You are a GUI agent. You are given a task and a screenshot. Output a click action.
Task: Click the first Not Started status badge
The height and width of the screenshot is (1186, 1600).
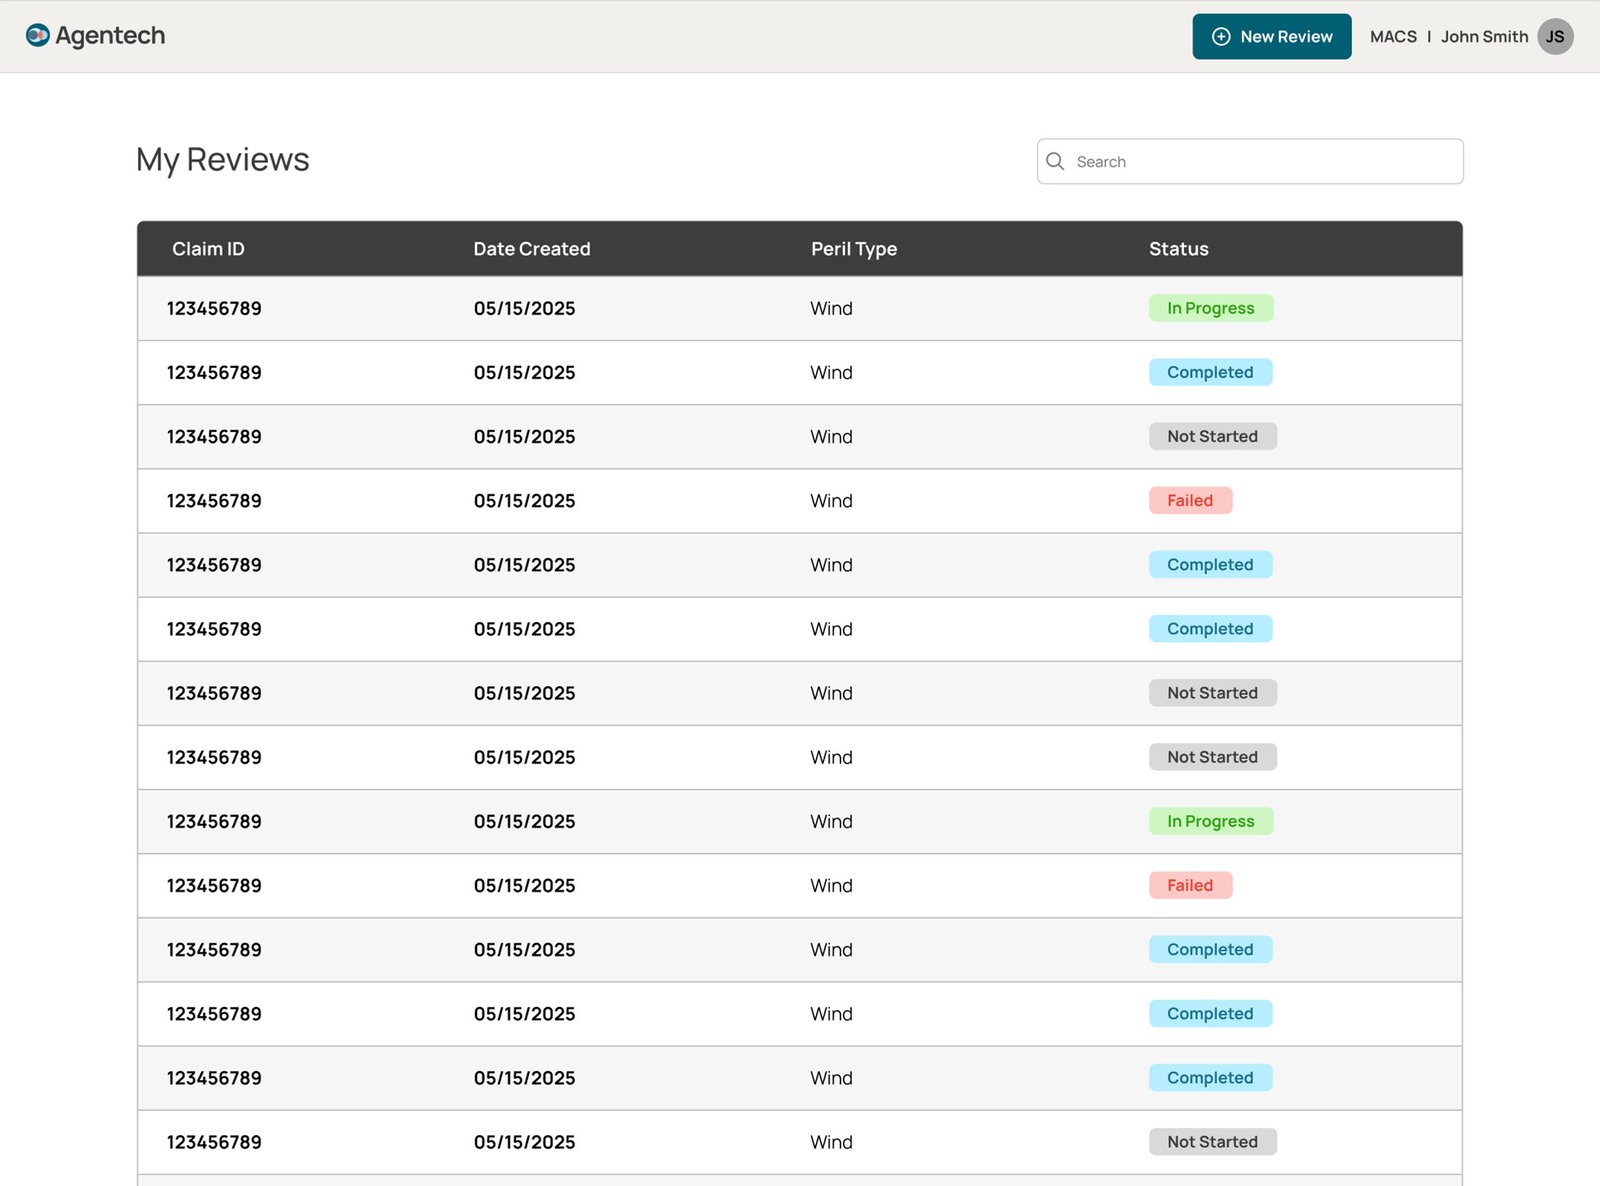coord(1213,437)
